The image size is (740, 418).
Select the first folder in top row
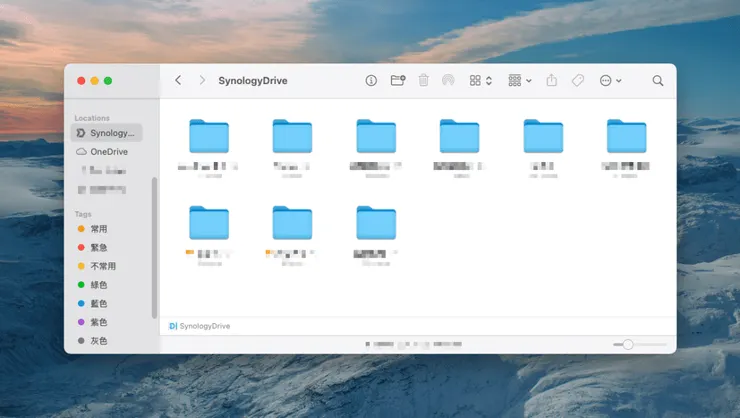[209, 137]
